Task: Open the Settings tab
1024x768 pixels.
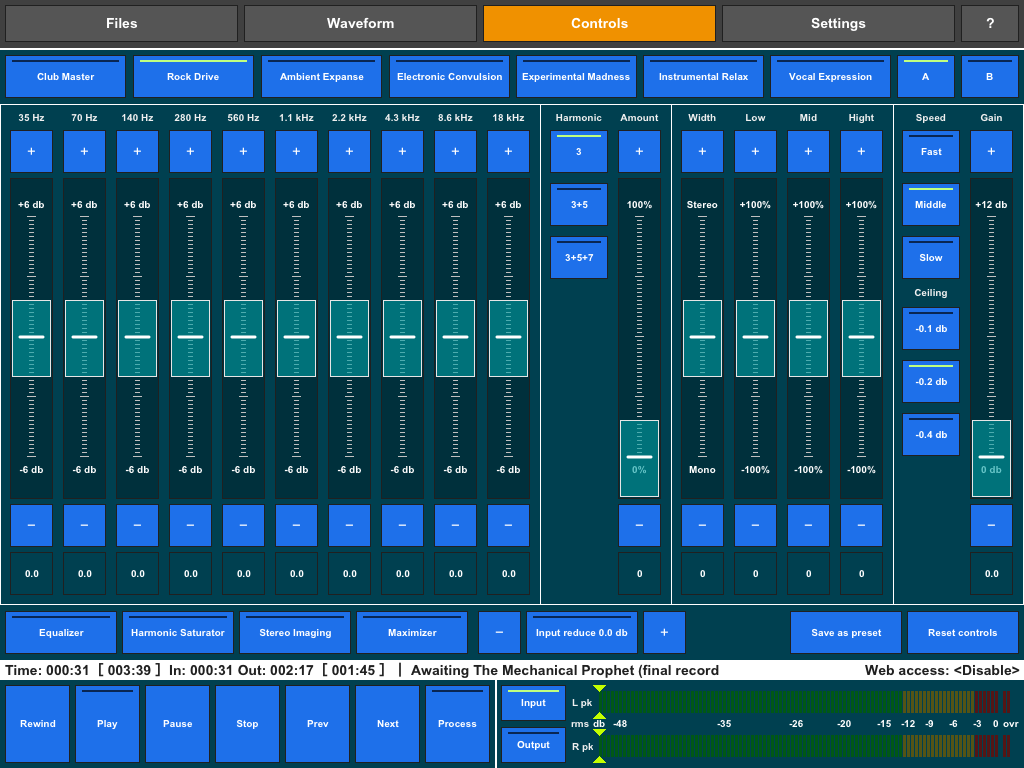Action: (x=837, y=22)
